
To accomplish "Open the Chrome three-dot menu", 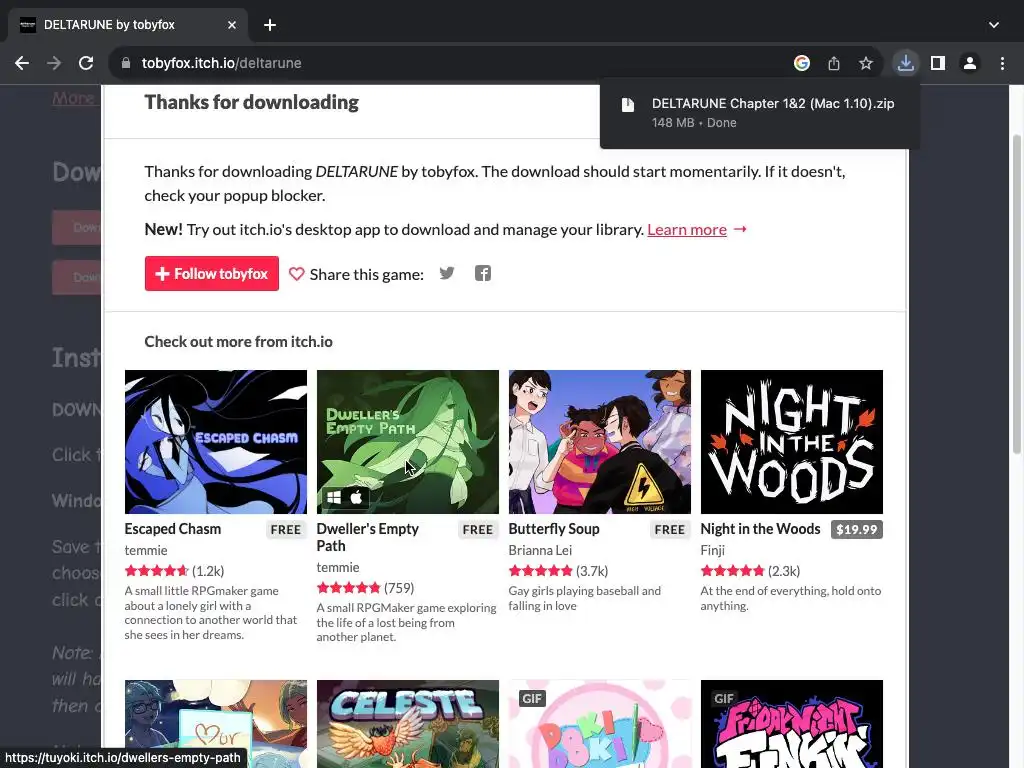I will point(1002,63).
